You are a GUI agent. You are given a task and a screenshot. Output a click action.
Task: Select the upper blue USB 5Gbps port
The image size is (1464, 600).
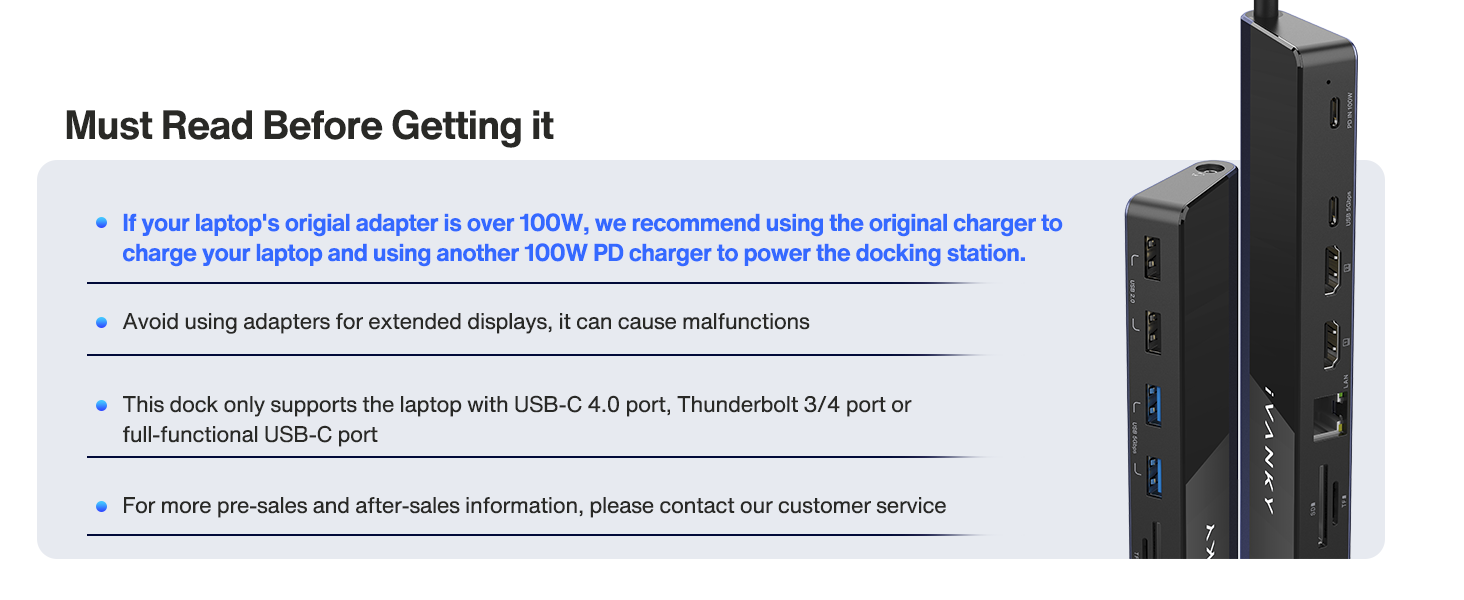(1153, 402)
